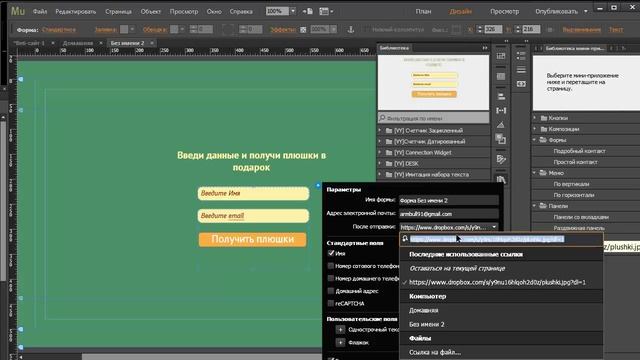Viewport: 640px width, 360px height.
Task: Click the Библиотека panel tab
Action: (x=394, y=48)
